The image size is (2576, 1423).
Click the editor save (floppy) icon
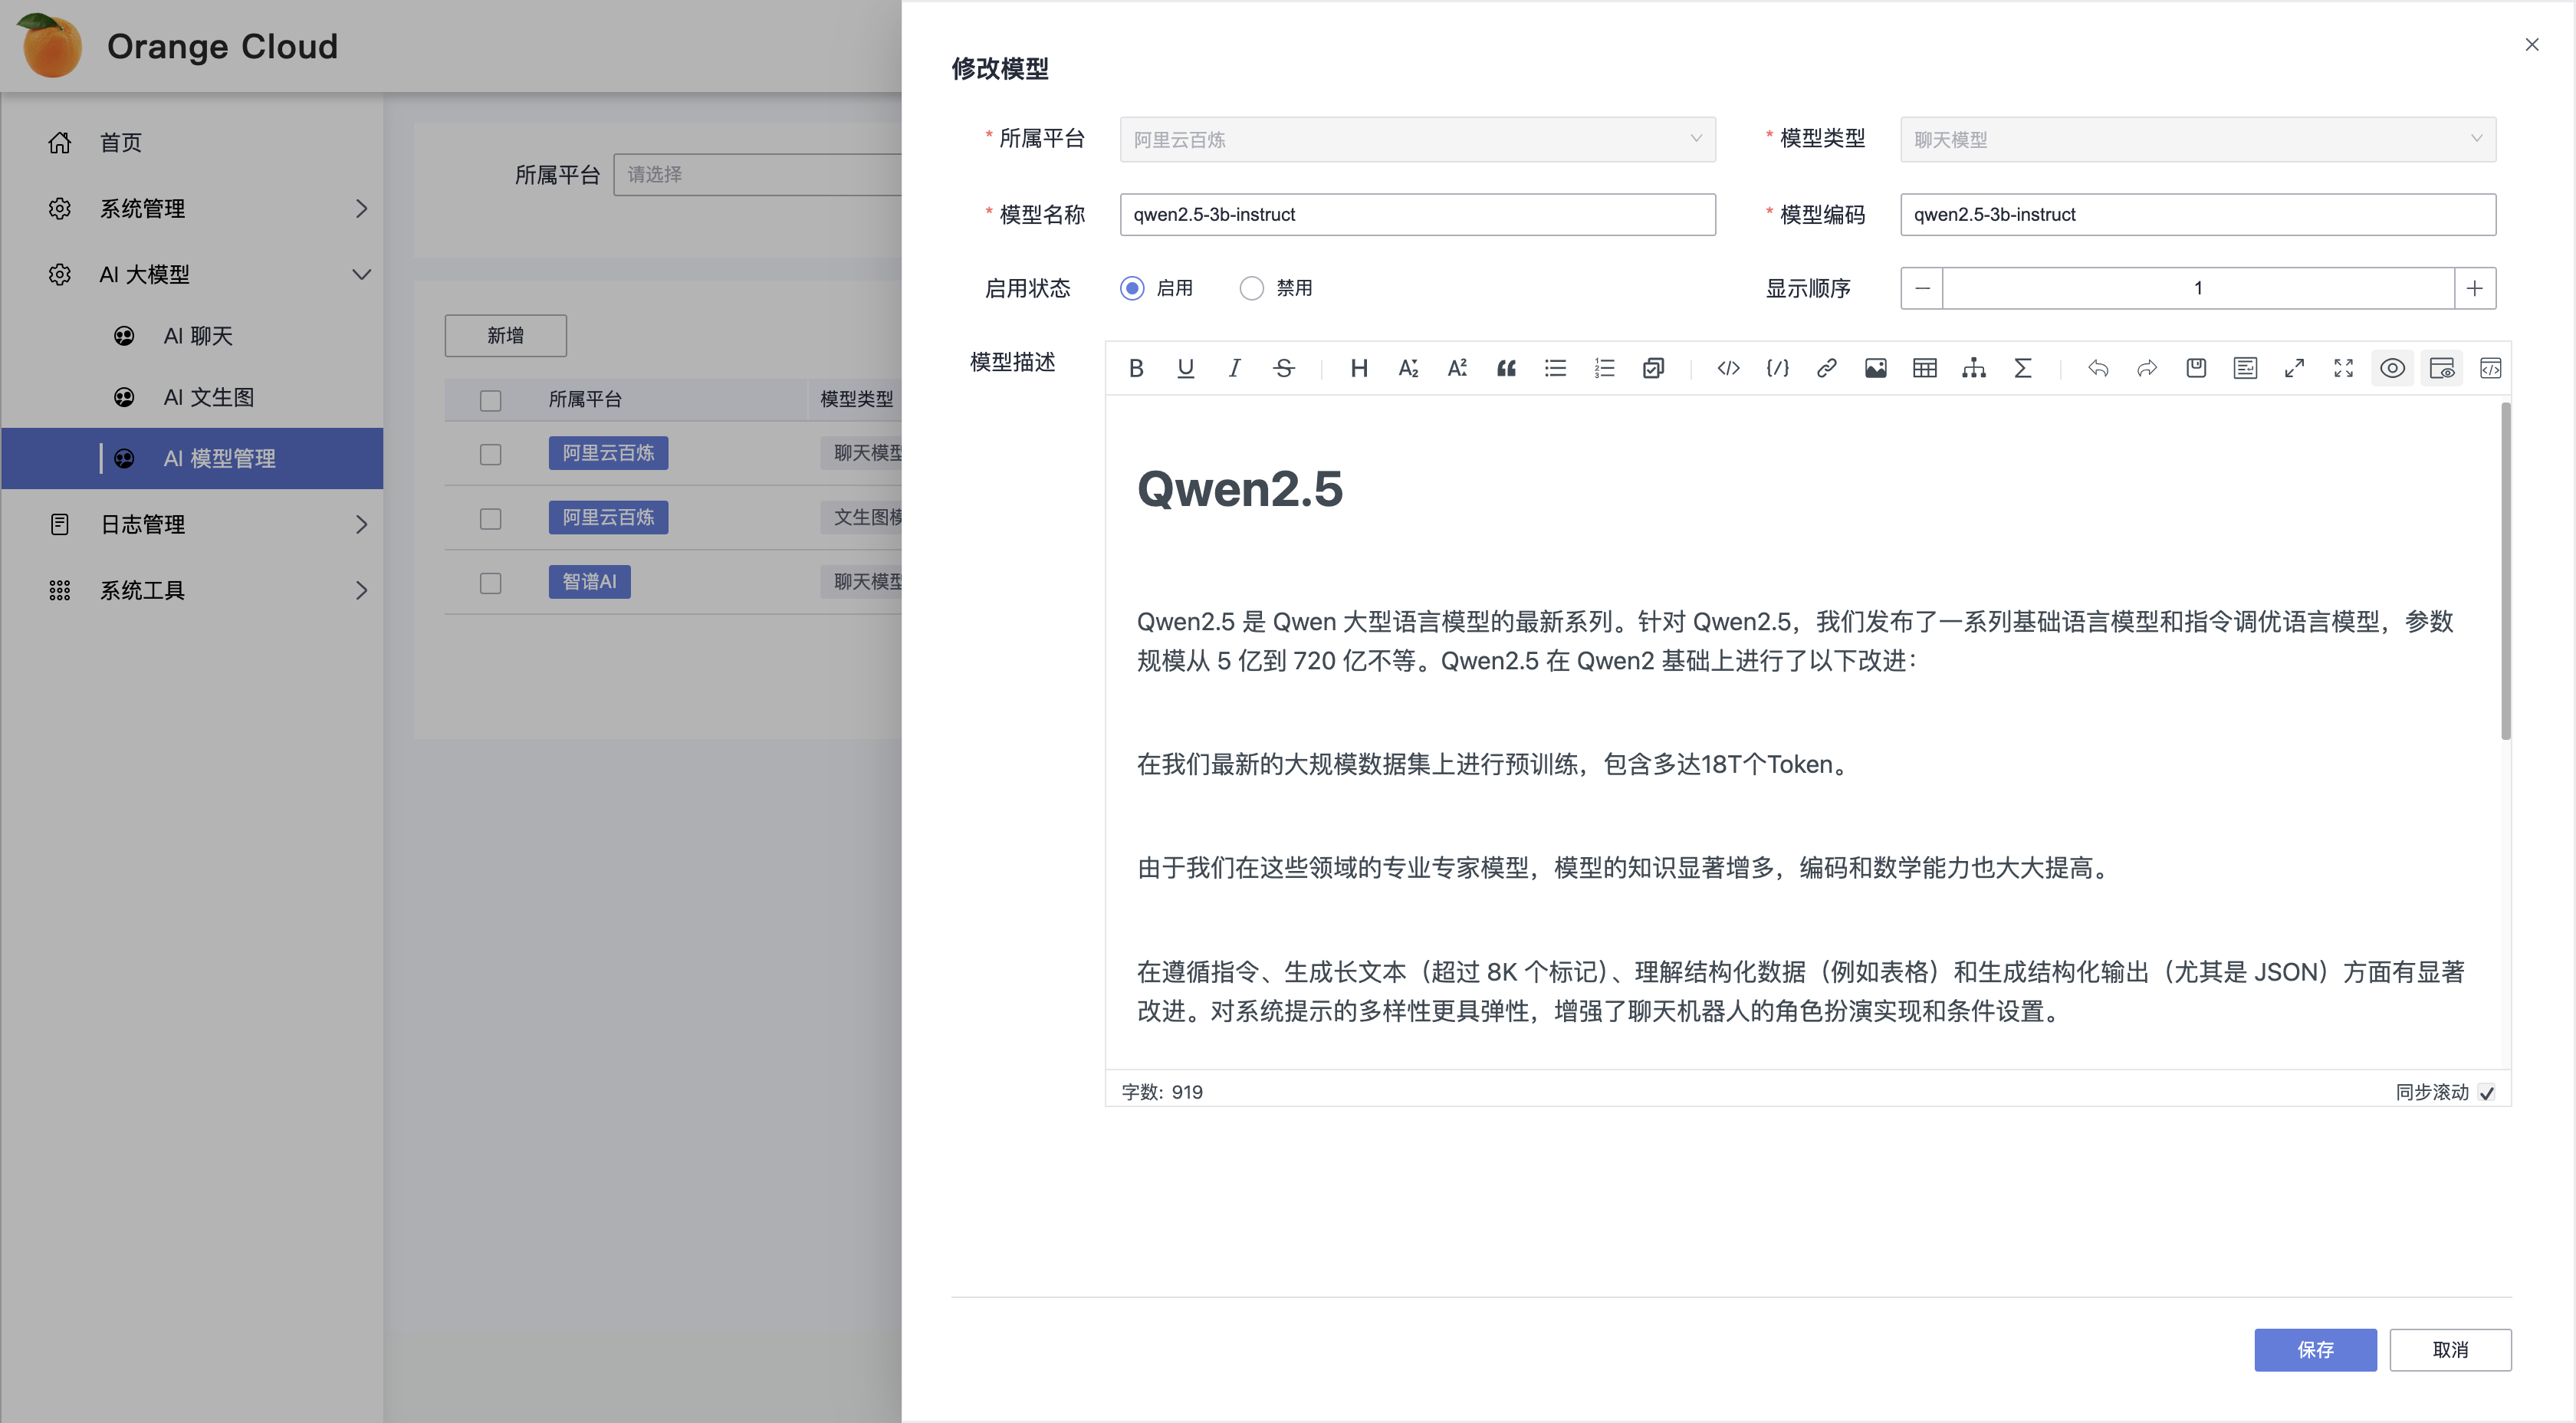click(x=2196, y=368)
